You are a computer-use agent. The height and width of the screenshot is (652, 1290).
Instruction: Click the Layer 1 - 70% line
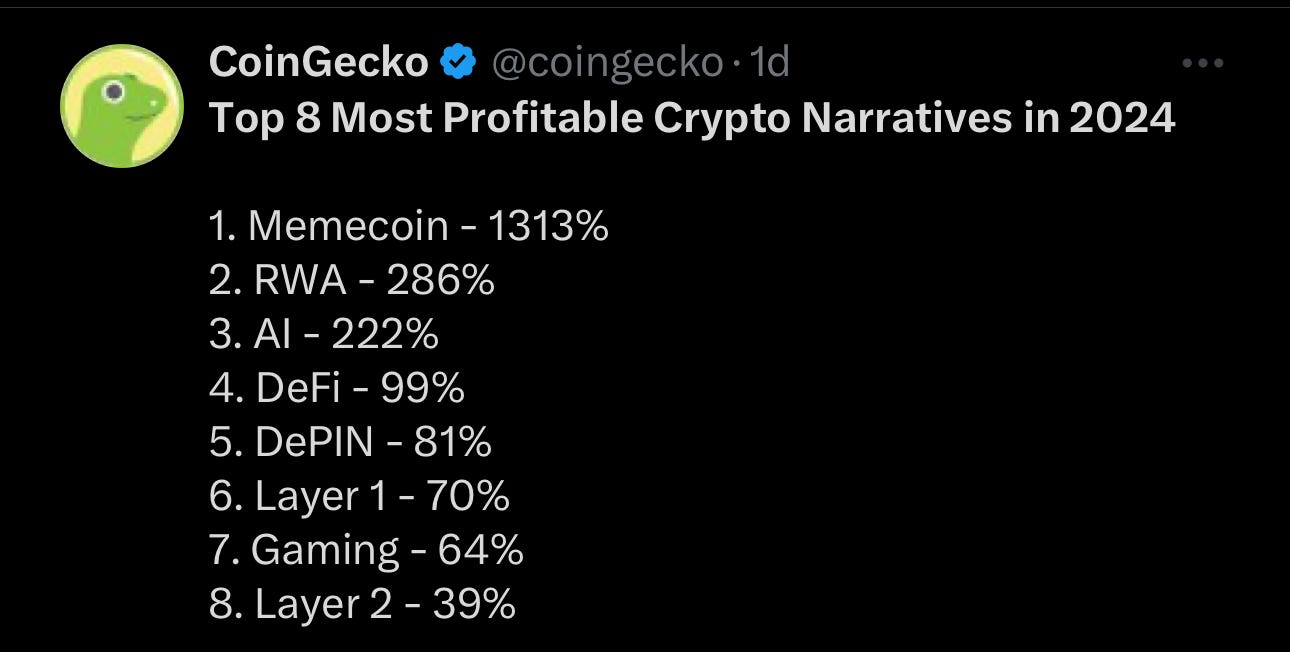click(x=360, y=496)
